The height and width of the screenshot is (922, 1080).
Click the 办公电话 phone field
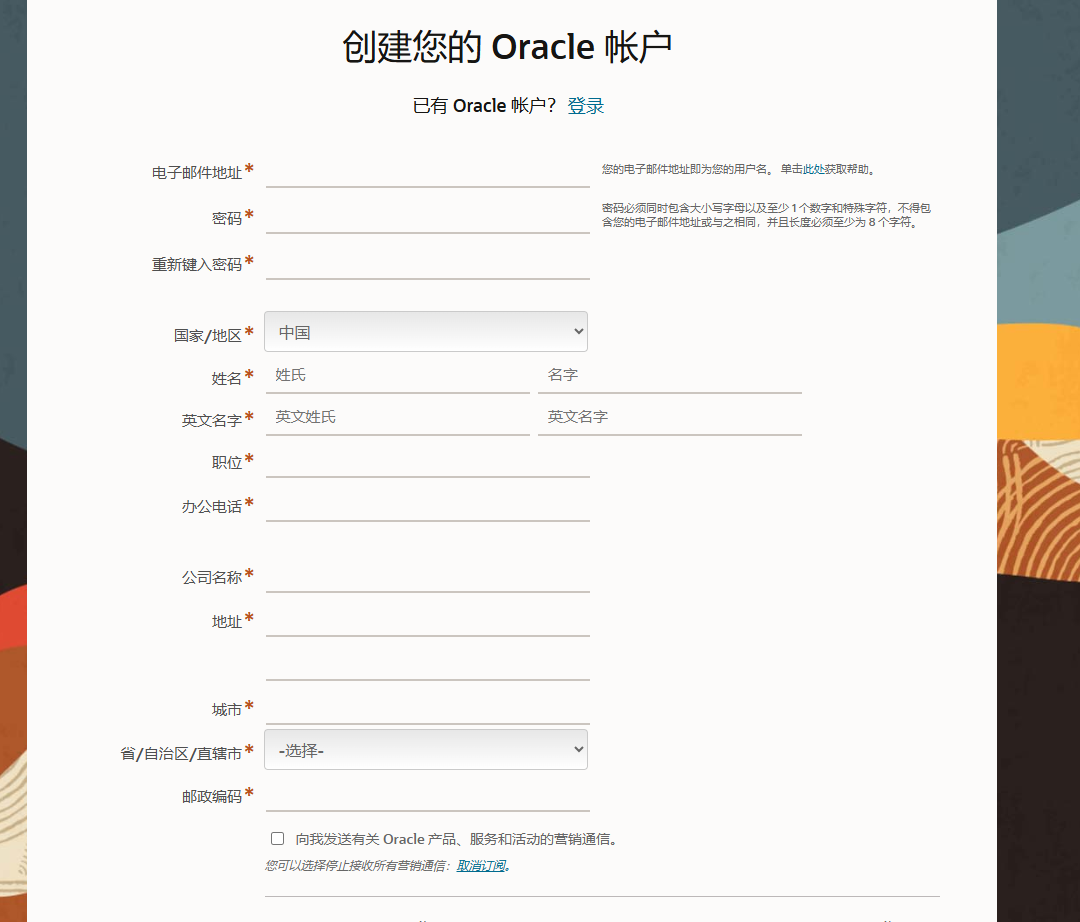pyautogui.click(x=427, y=506)
